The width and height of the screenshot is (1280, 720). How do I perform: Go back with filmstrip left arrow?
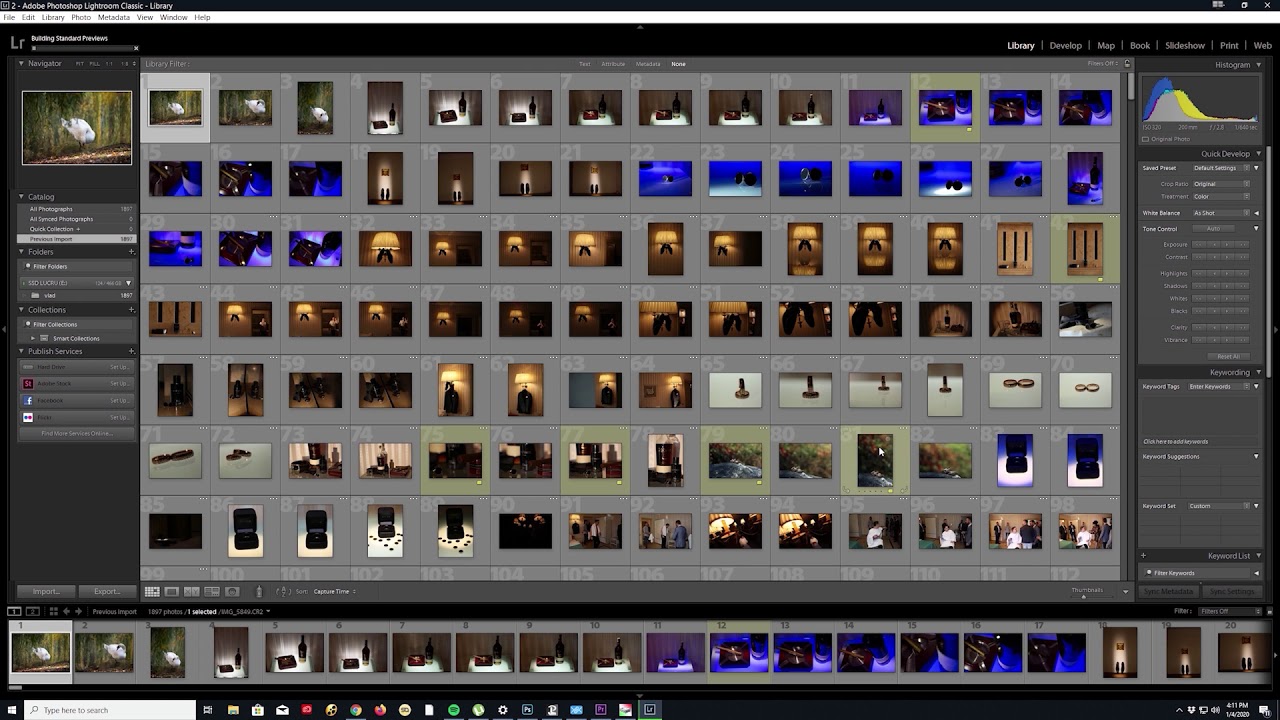pyautogui.click(x=66, y=611)
